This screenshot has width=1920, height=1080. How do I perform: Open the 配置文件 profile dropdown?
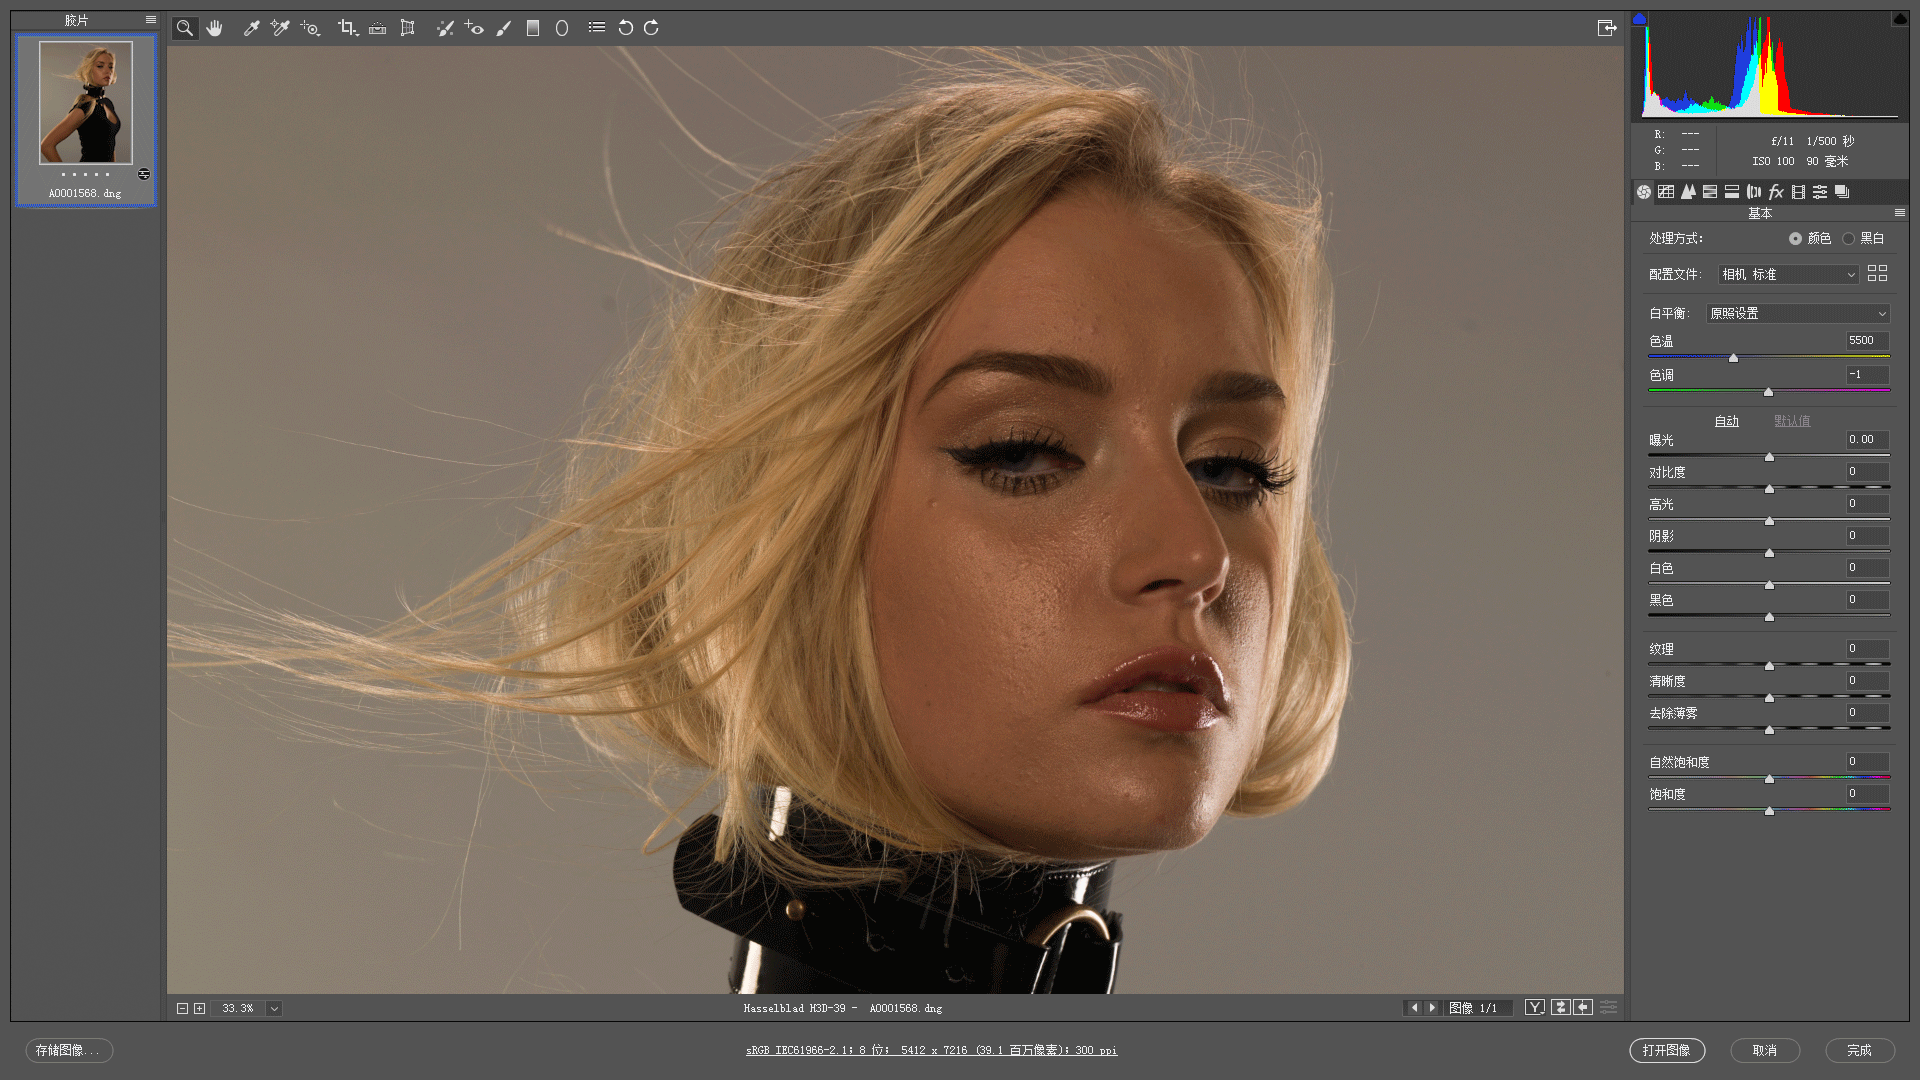pos(1788,274)
